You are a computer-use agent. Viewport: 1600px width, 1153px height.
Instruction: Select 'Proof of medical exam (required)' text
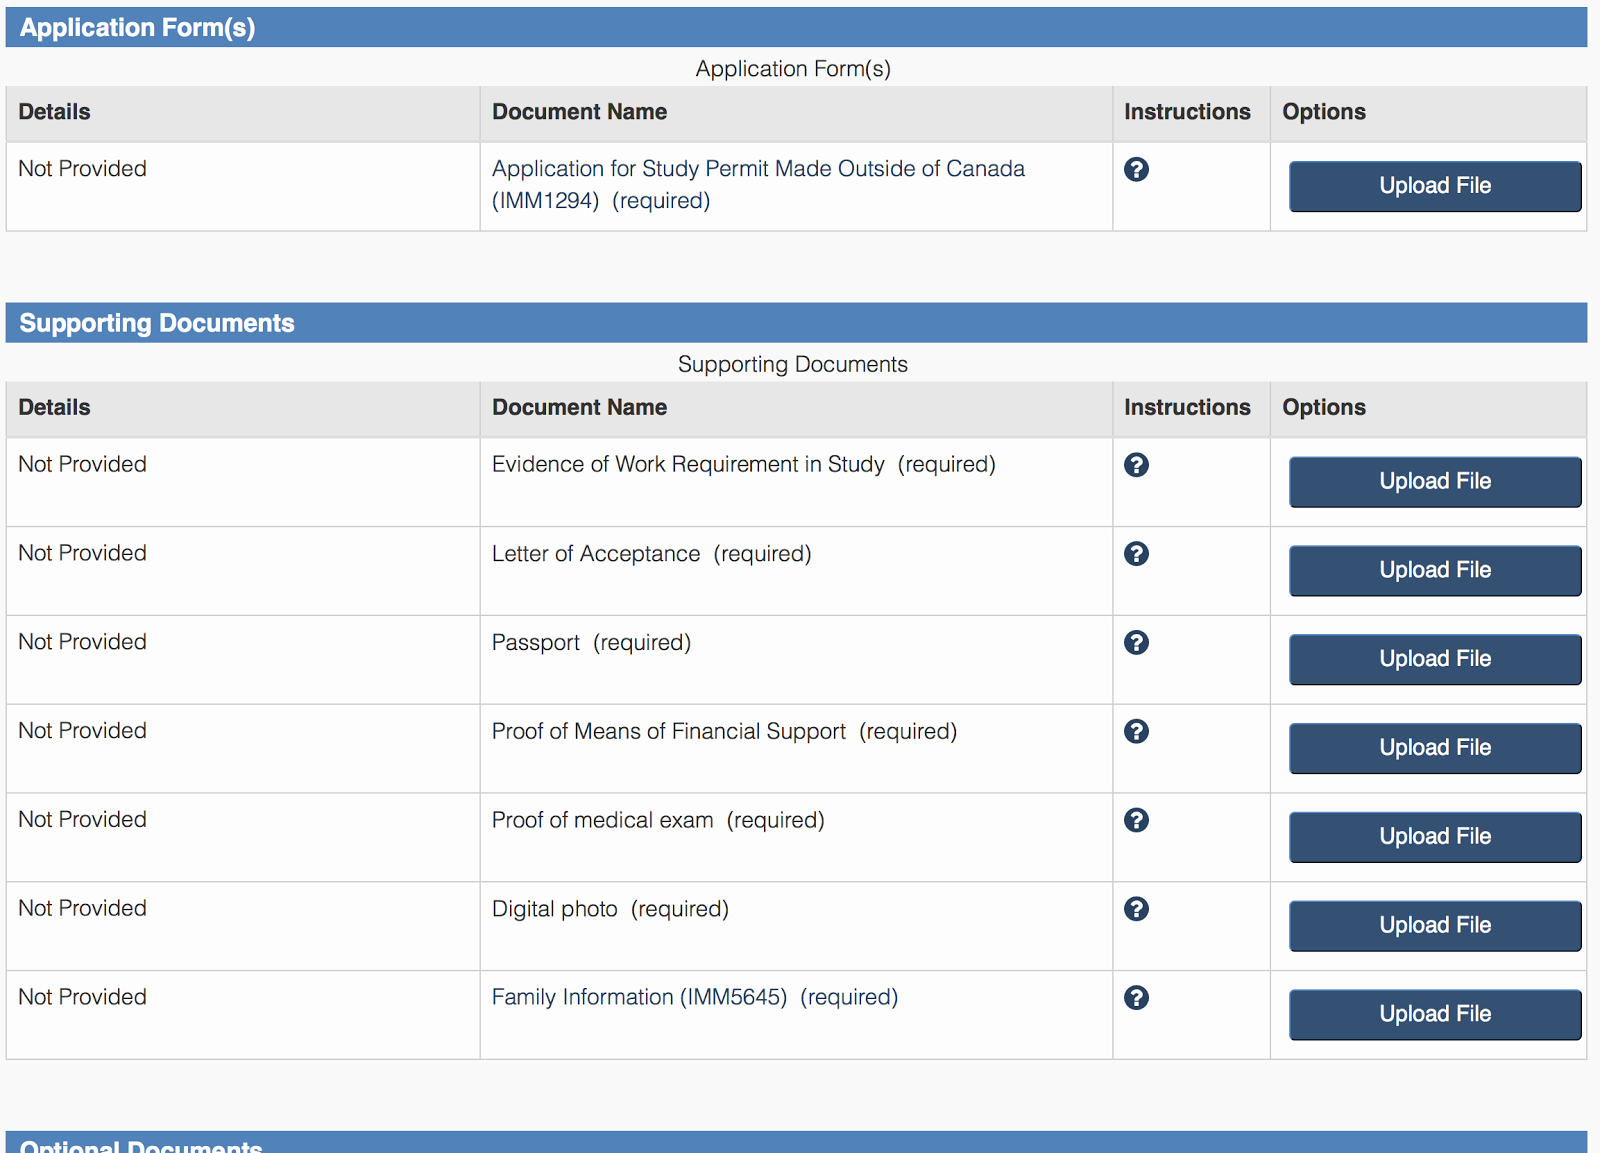658,820
